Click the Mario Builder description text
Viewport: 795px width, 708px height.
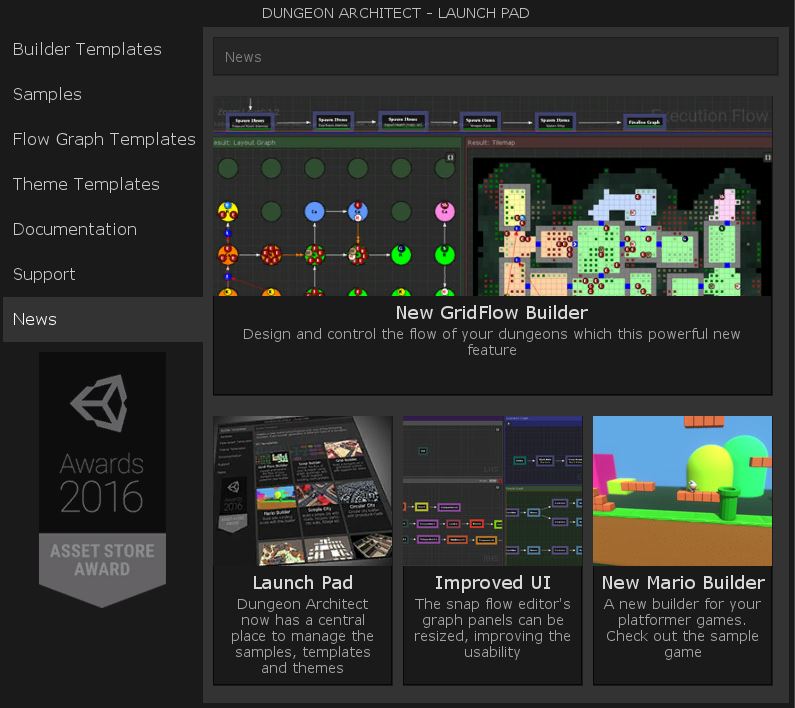pyautogui.click(x=682, y=628)
